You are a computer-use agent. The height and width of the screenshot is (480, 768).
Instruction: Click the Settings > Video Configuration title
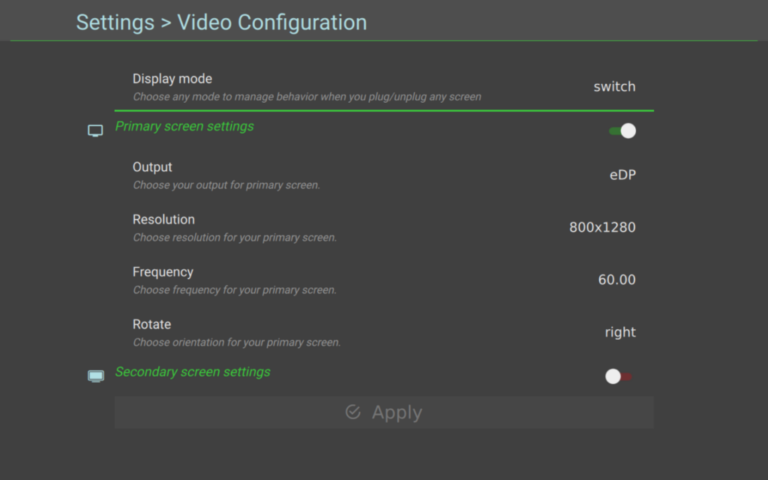pyautogui.click(x=221, y=23)
